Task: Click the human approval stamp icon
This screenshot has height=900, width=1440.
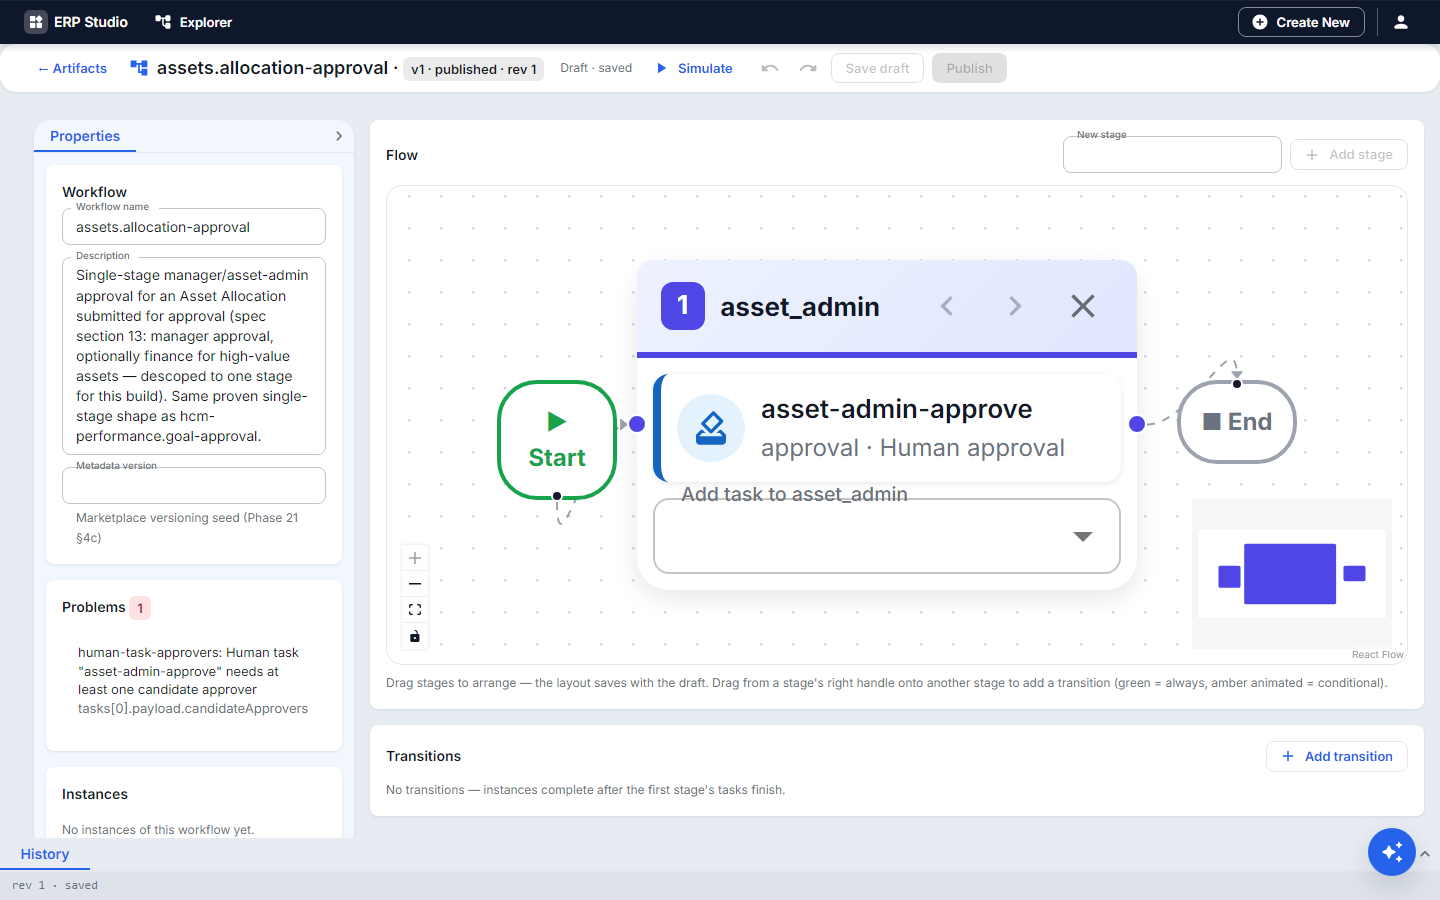Action: (711, 428)
